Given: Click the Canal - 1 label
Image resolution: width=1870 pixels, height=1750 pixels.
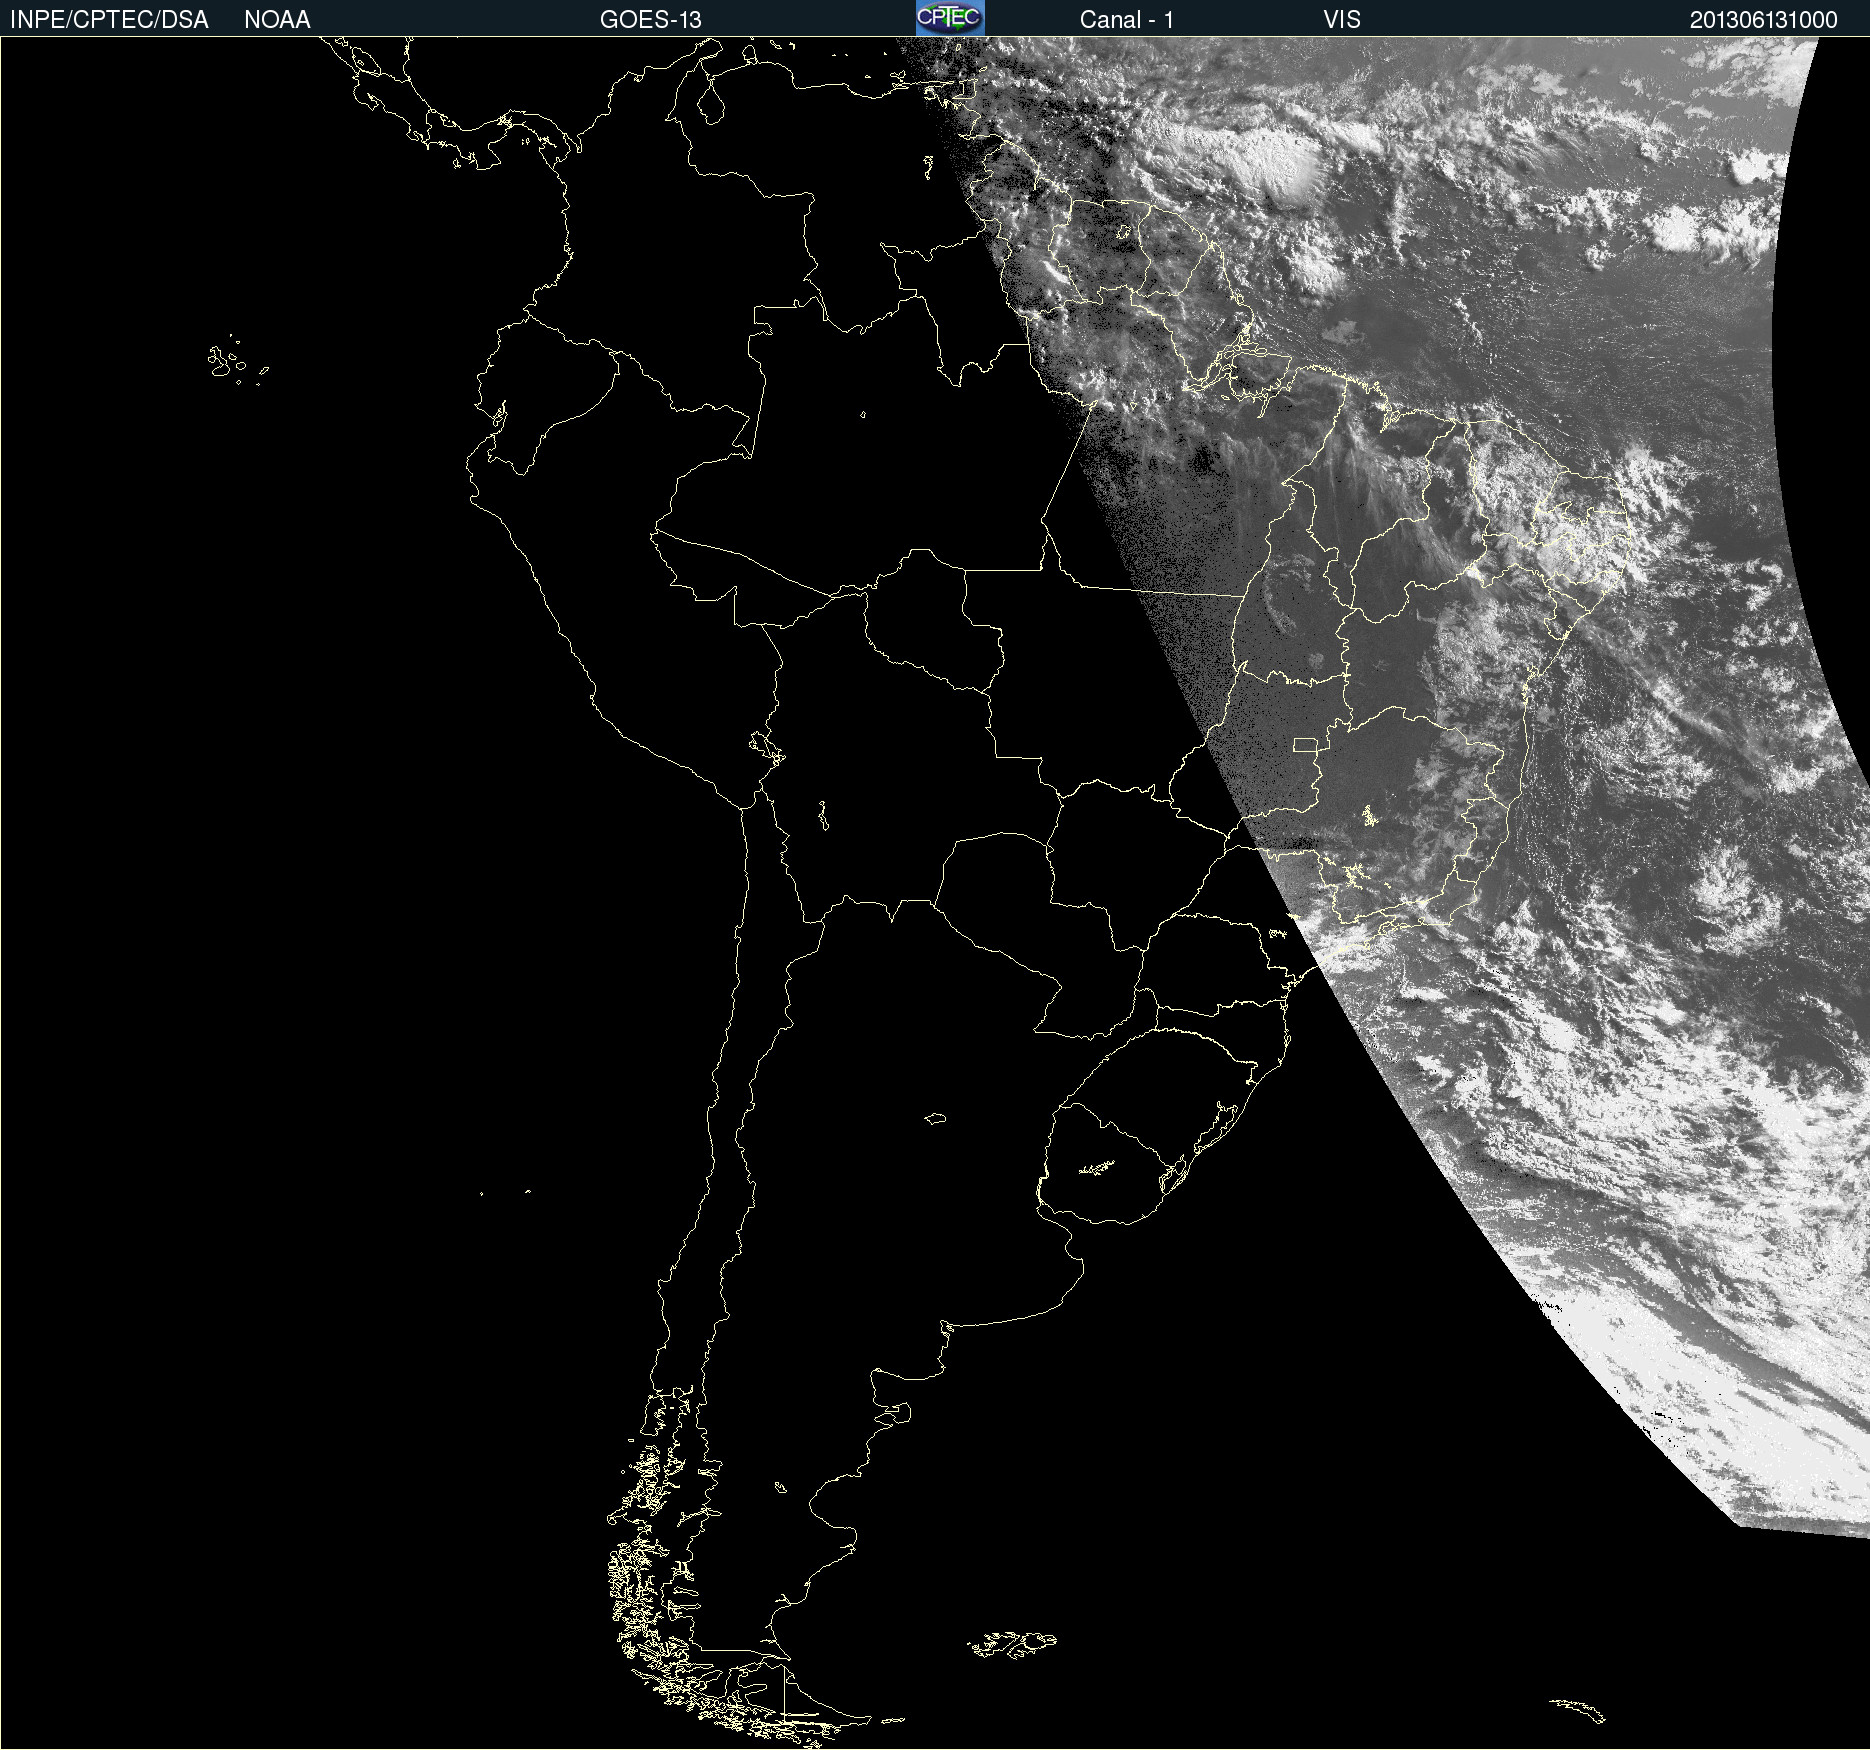Looking at the screenshot, I should pos(1126,20).
